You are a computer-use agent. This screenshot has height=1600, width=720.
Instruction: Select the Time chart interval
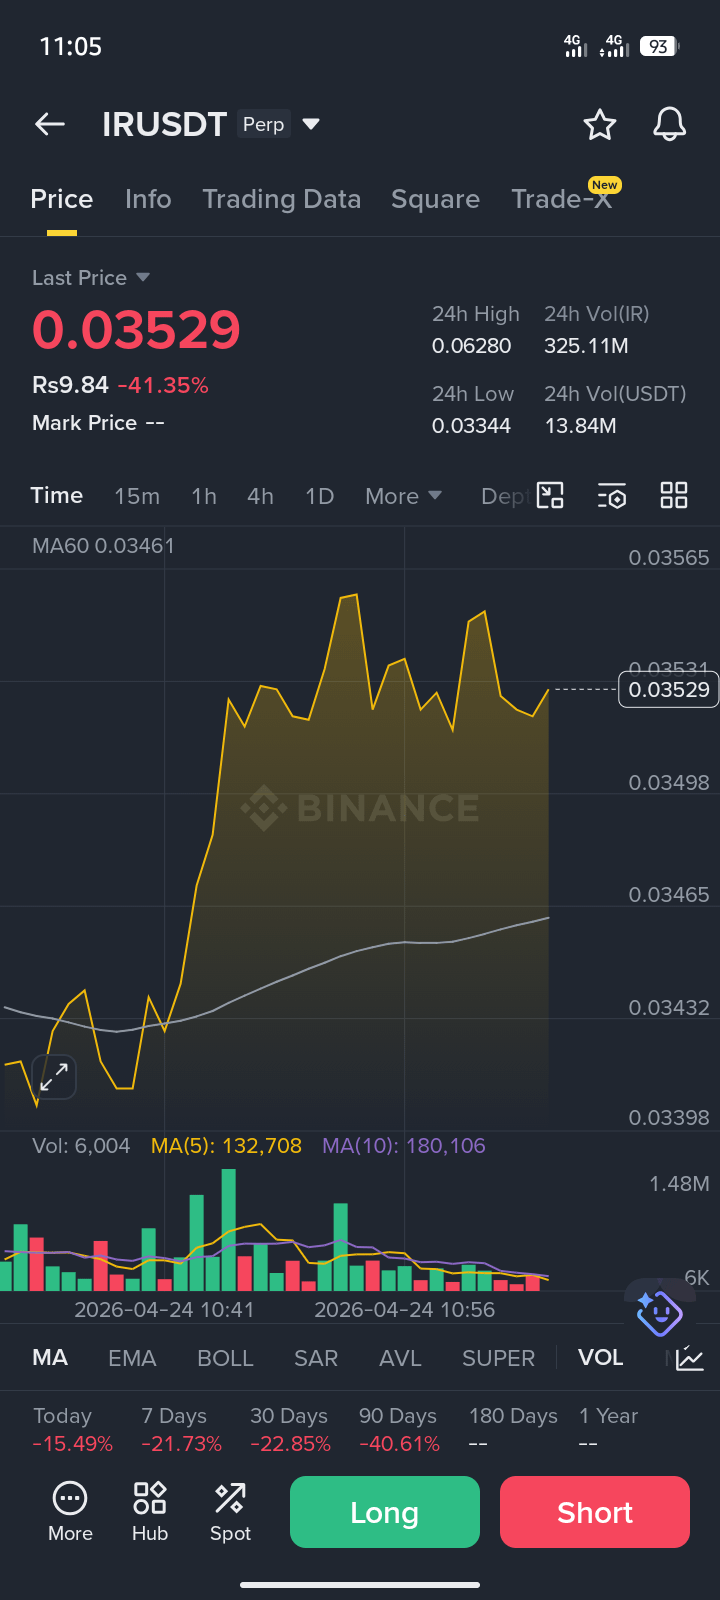pyautogui.click(x=57, y=496)
